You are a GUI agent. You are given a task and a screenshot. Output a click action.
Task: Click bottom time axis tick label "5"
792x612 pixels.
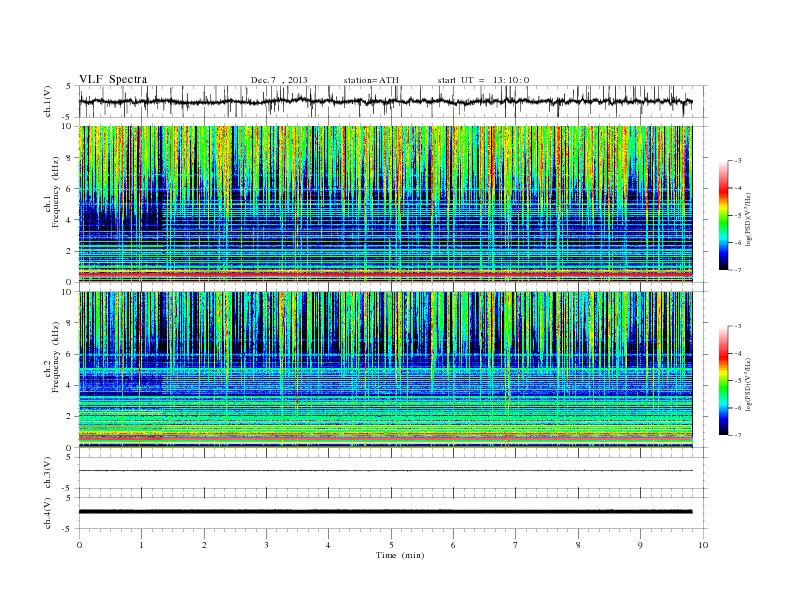point(391,545)
